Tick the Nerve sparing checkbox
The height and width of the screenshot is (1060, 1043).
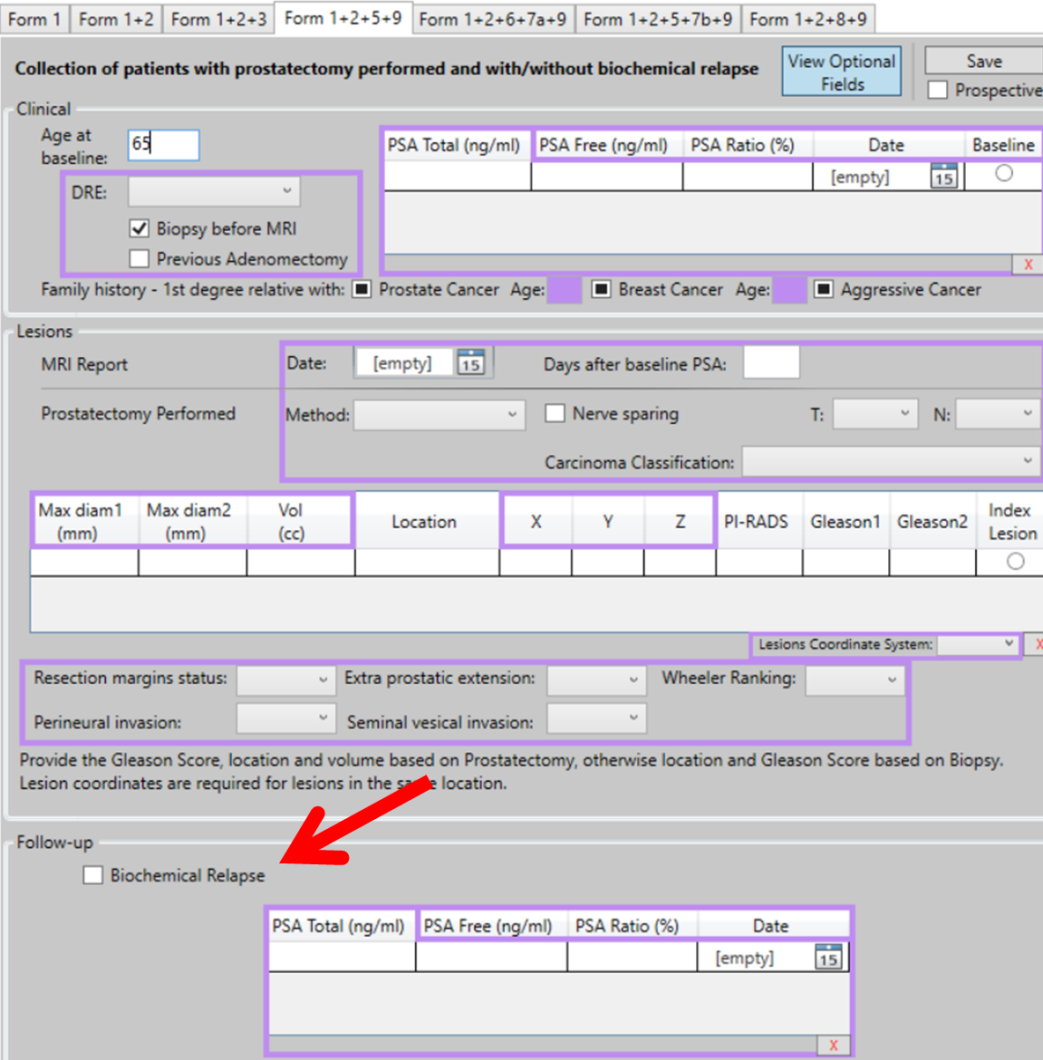555,414
